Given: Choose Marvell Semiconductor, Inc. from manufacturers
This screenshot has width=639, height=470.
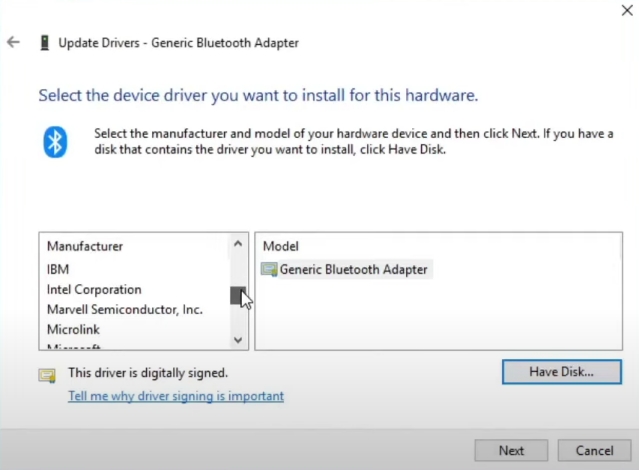Looking at the screenshot, I should 124,309.
